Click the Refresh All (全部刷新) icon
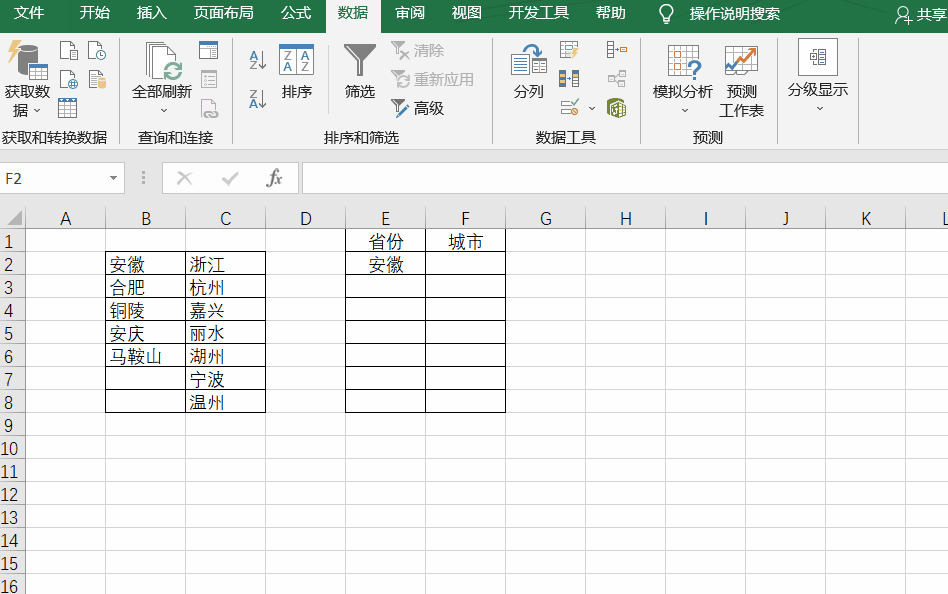The width and height of the screenshot is (948, 594). [163, 60]
